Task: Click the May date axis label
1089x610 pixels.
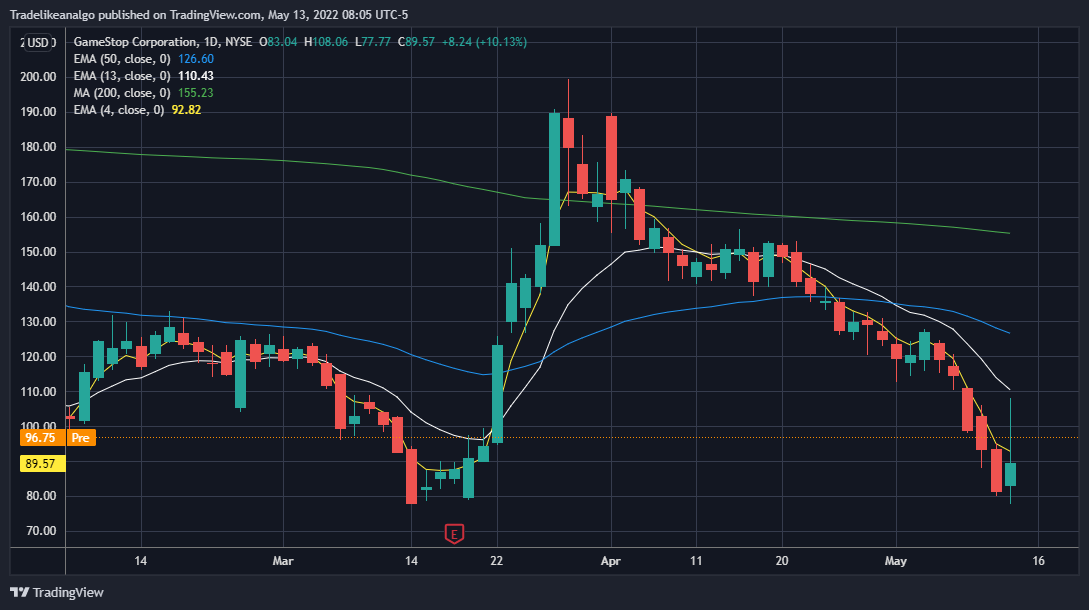Action: (896, 561)
